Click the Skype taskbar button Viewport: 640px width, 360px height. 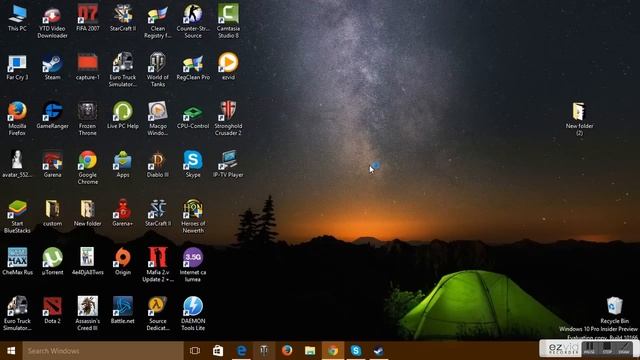(x=356, y=351)
